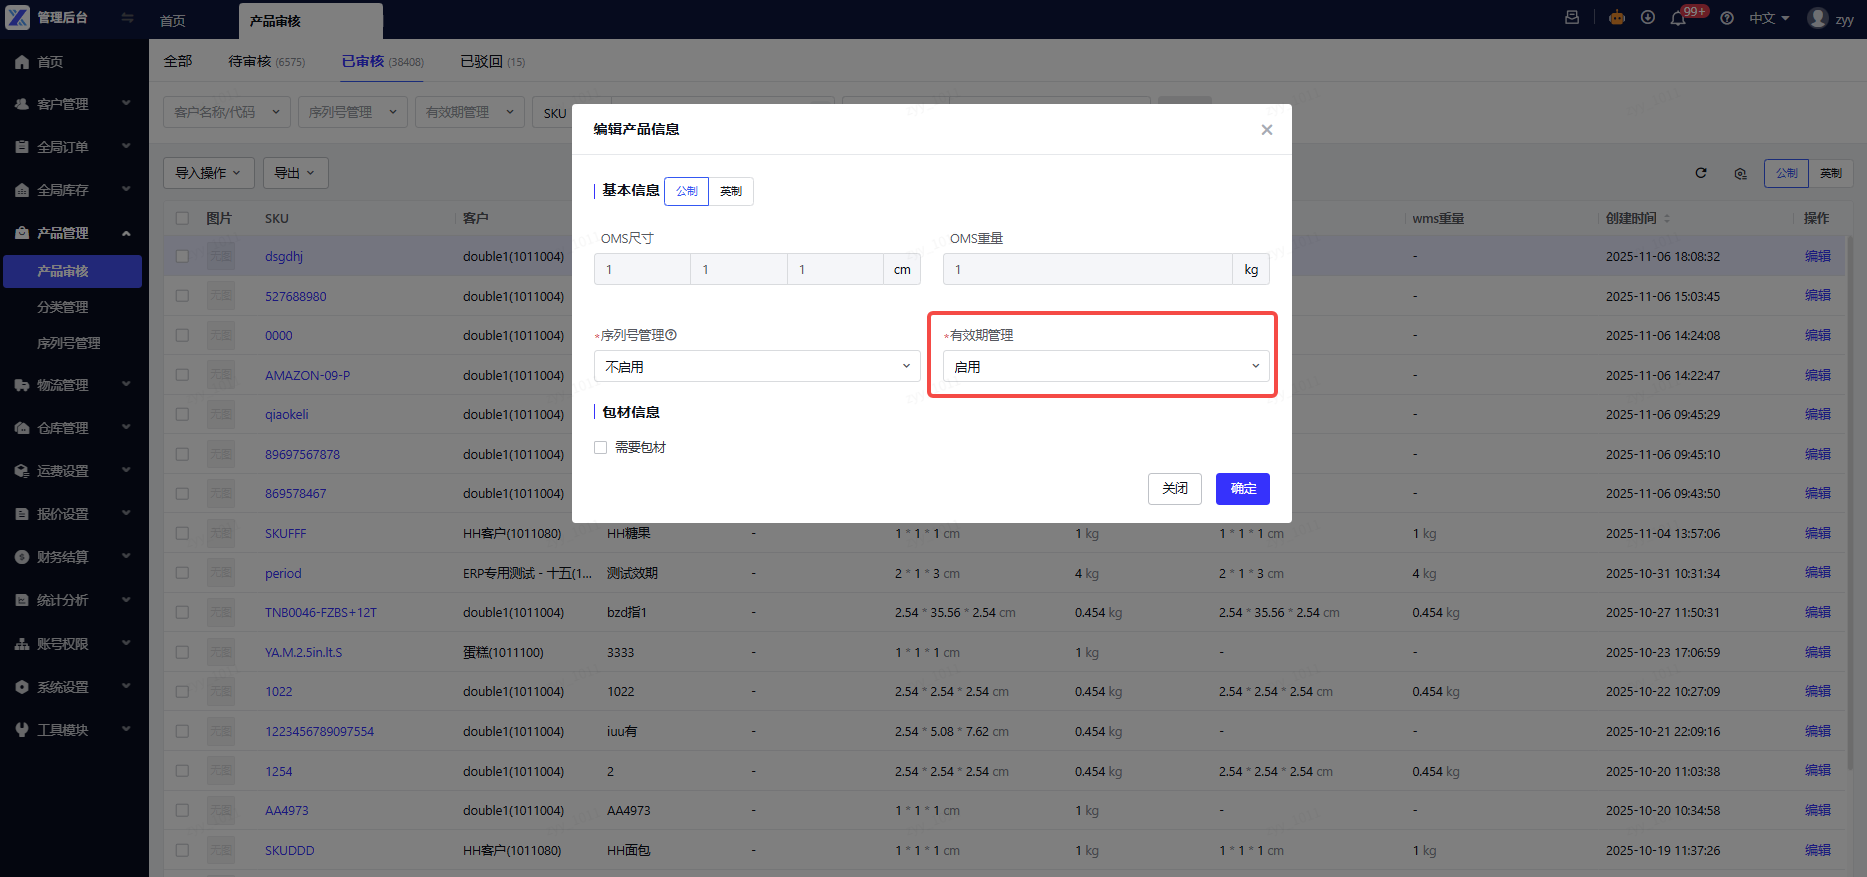The height and width of the screenshot is (877, 1867).
Task: Open the 导出 dropdown button
Action: point(295,173)
